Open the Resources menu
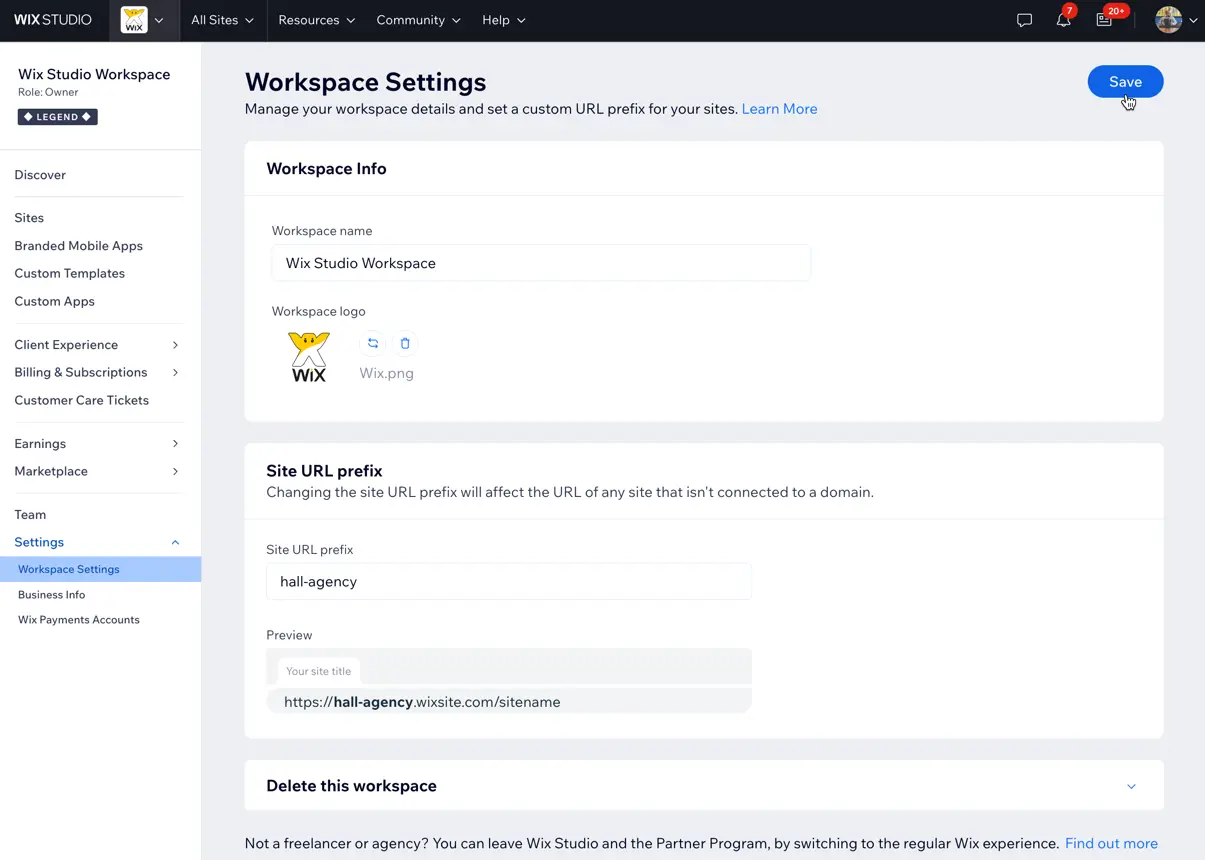This screenshot has height=860, width=1205. tap(316, 20)
